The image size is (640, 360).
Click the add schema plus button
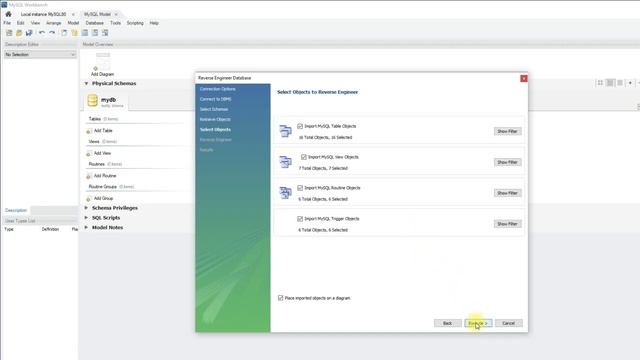(630, 83)
